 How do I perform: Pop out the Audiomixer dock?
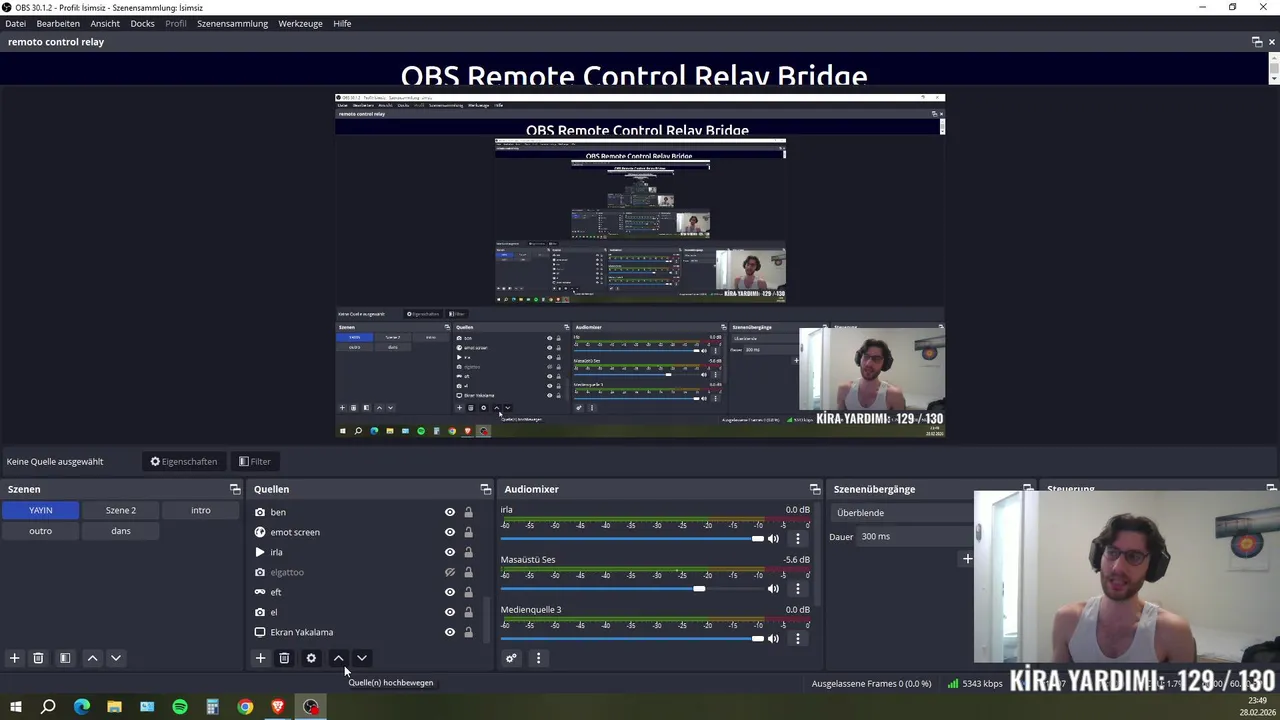[814, 489]
